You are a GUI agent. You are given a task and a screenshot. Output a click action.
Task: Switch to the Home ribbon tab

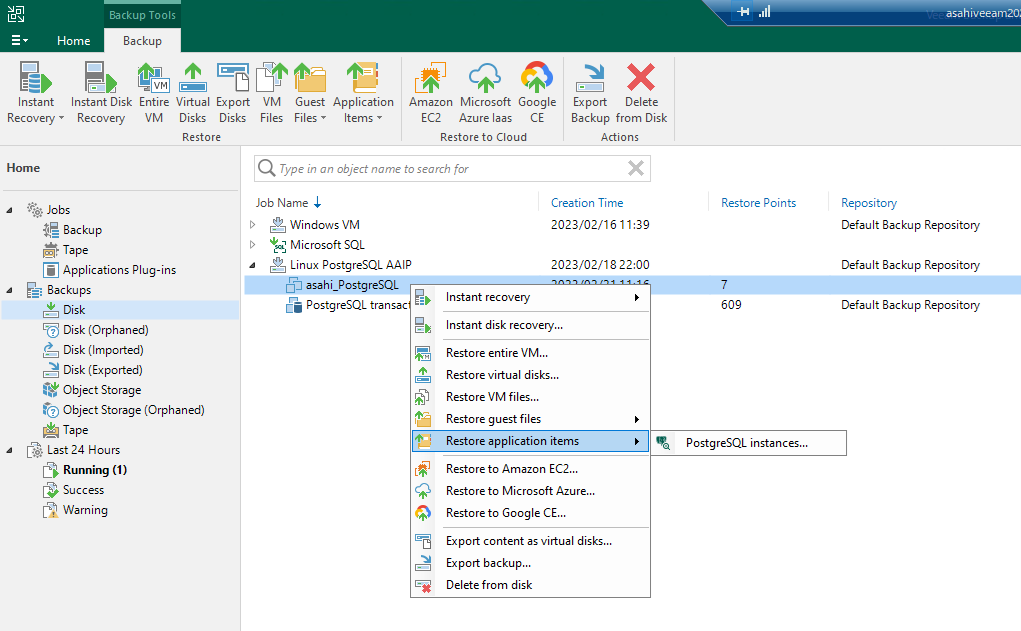[x=74, y=40]
